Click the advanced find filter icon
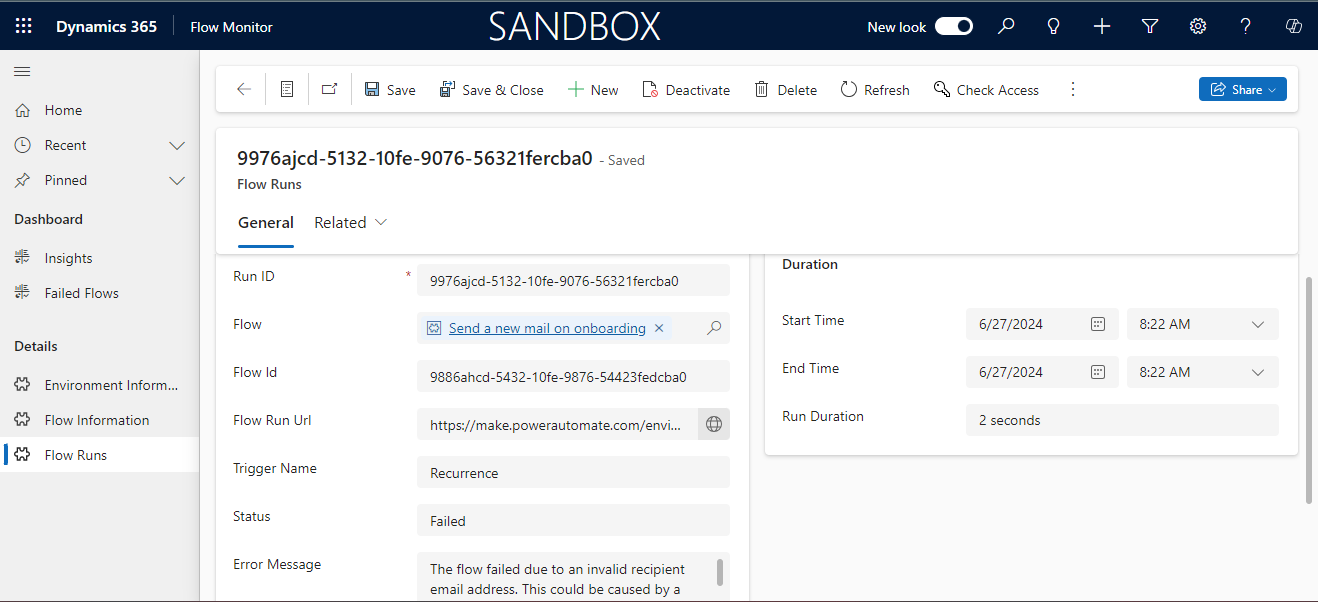This screenshot has width=1318, height=602. click(1150, 27)
